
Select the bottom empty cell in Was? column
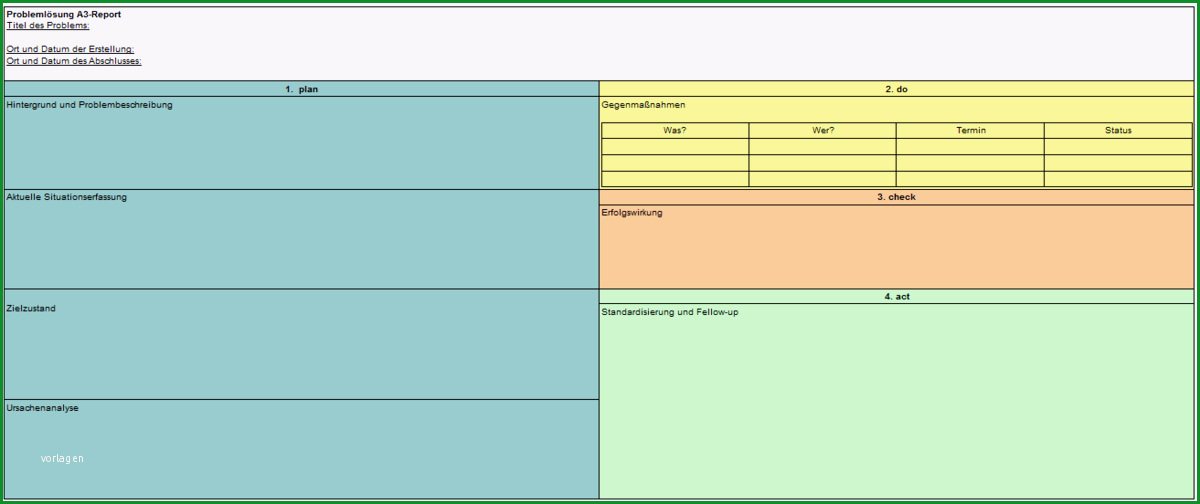675,179
